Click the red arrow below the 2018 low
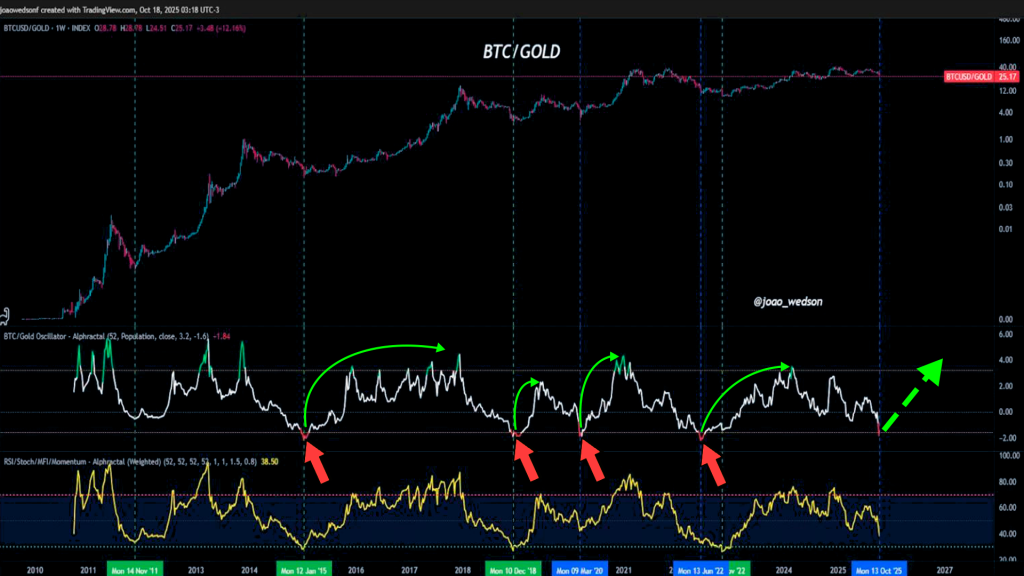This screenshot has width=1024, height=576. pos(524,462)
